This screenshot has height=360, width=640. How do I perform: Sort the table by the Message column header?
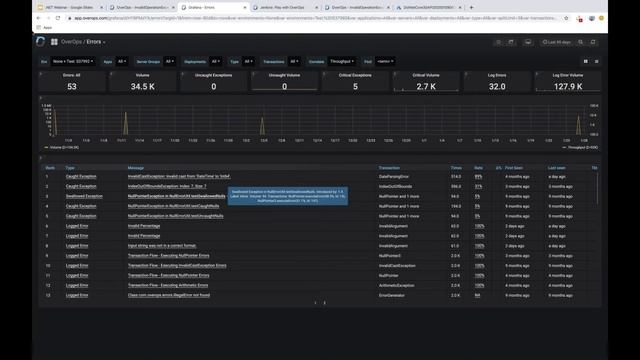coord(136,168)
